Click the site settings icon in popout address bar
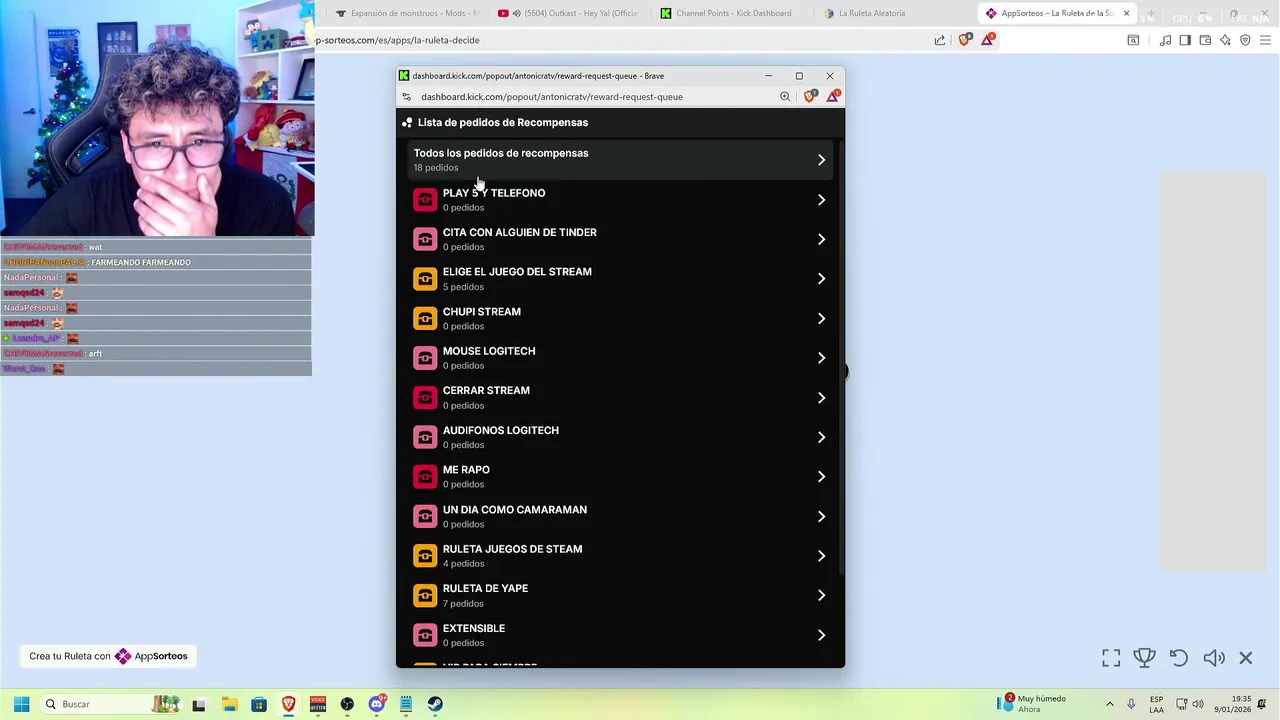Image resolution: width=1280 pixels, height=720 pixels. tap(406, 97)
